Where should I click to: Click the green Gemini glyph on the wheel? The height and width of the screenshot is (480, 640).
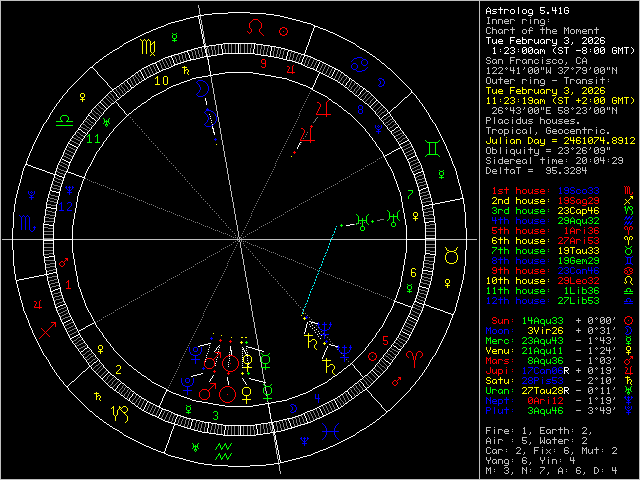click(433, 147)
